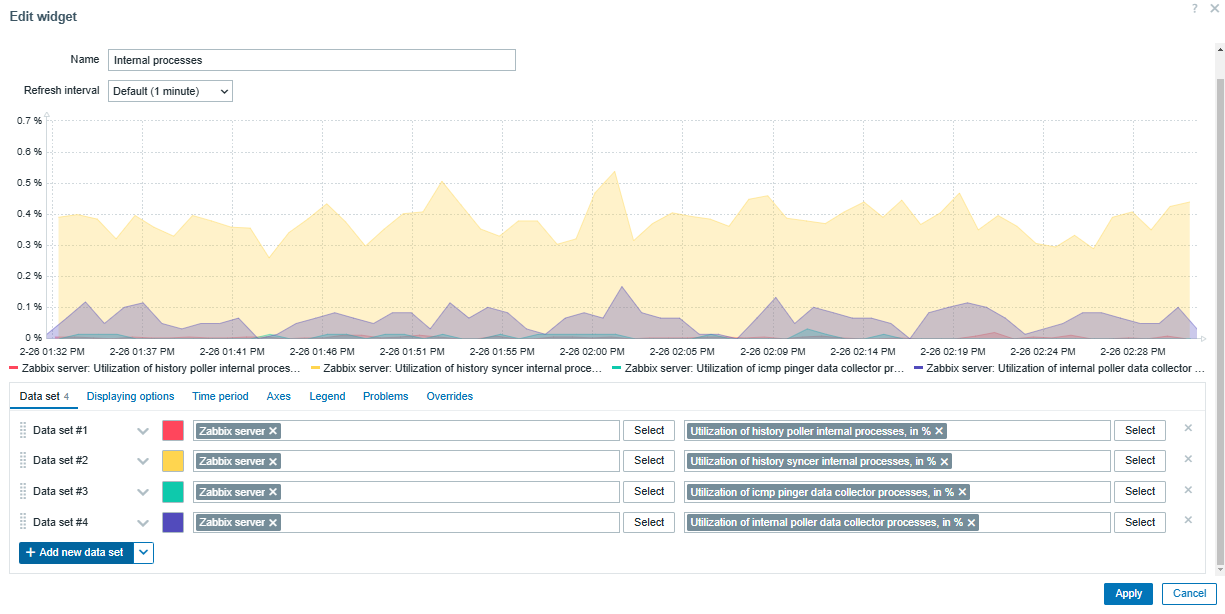
Task: Open the yellow color picker for Data set #2
Action: [173, 461]
